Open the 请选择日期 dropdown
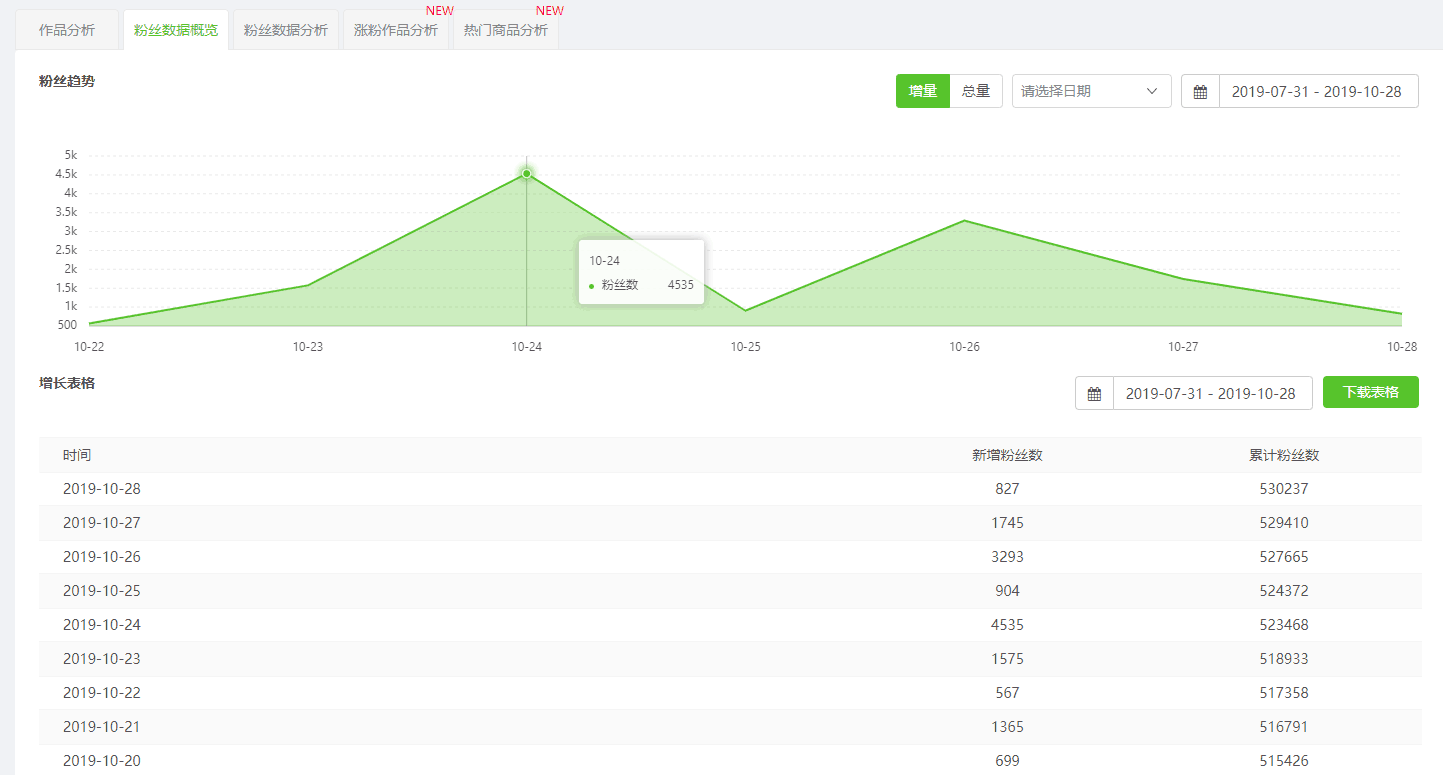1443x775 pixels. tap(1092, 91)
